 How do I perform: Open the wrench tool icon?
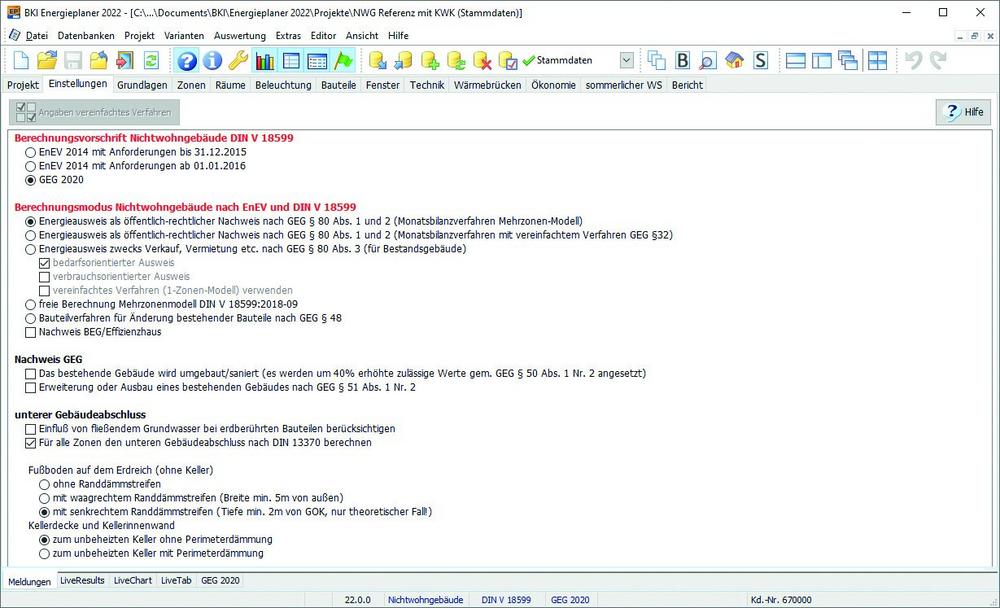point(238,61)
